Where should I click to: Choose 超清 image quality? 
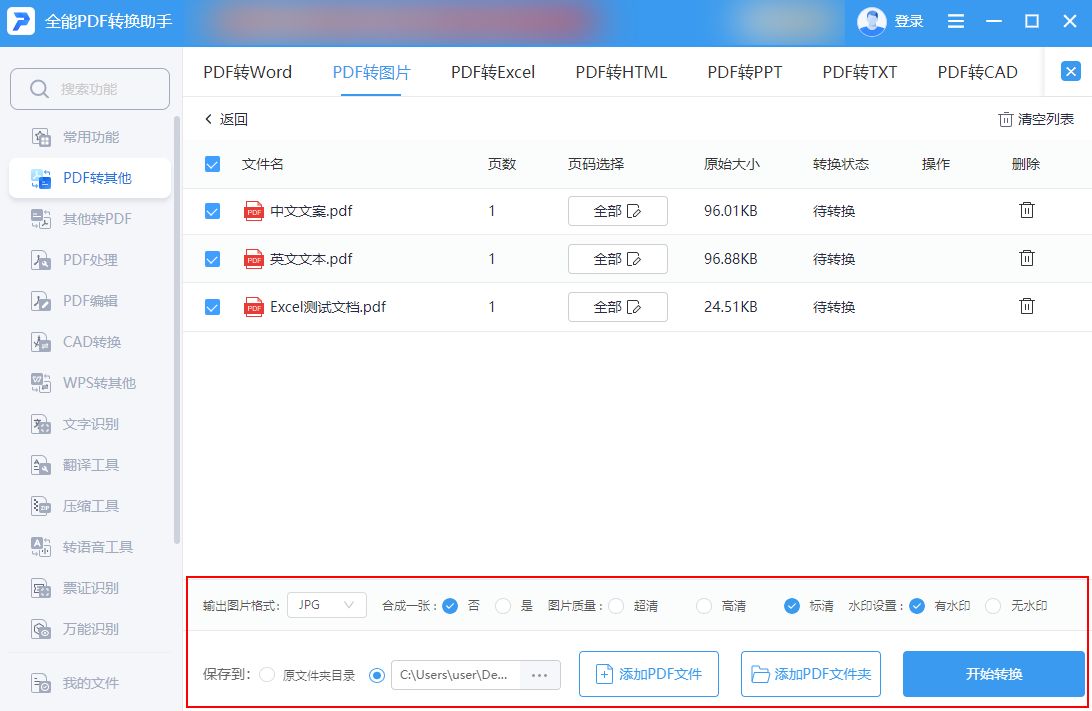(x=616, y=606)
